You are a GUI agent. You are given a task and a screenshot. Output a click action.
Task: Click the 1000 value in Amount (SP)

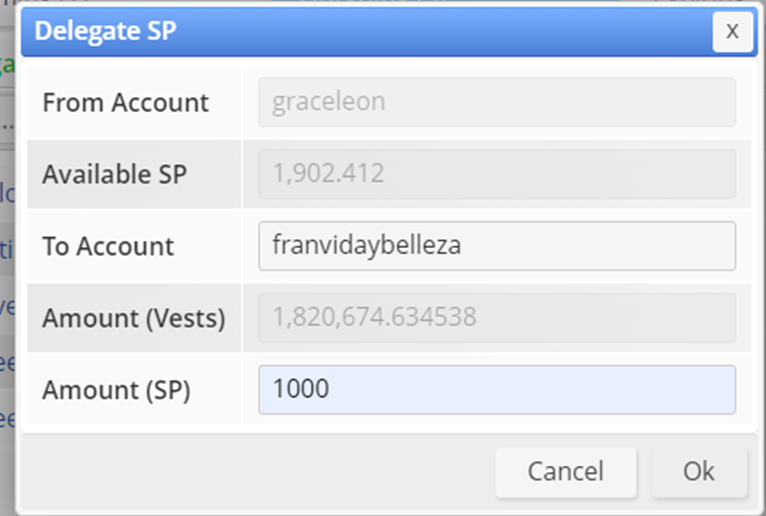click(x=300, y=390)
